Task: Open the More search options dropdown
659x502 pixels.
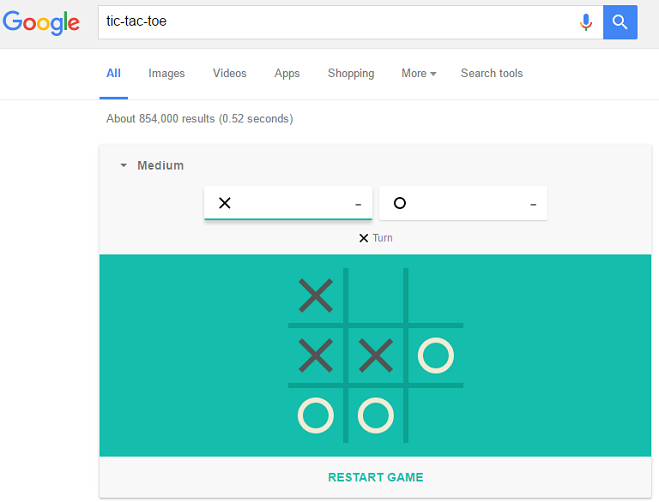Action: (x=419, y=74)
